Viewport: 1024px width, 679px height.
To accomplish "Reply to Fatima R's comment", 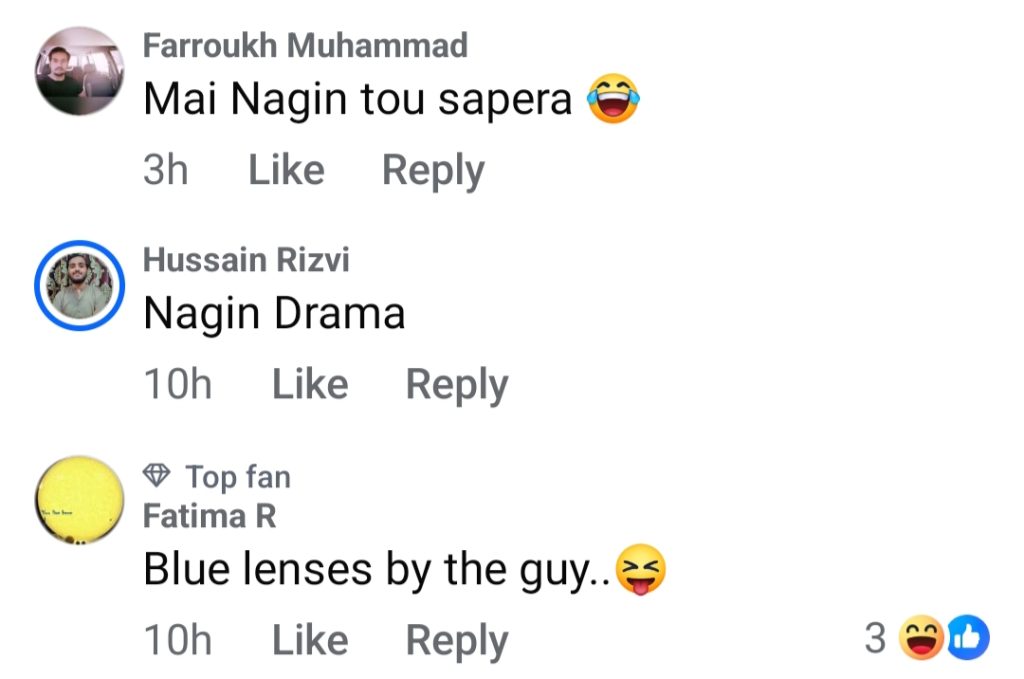I will [457, 640].
